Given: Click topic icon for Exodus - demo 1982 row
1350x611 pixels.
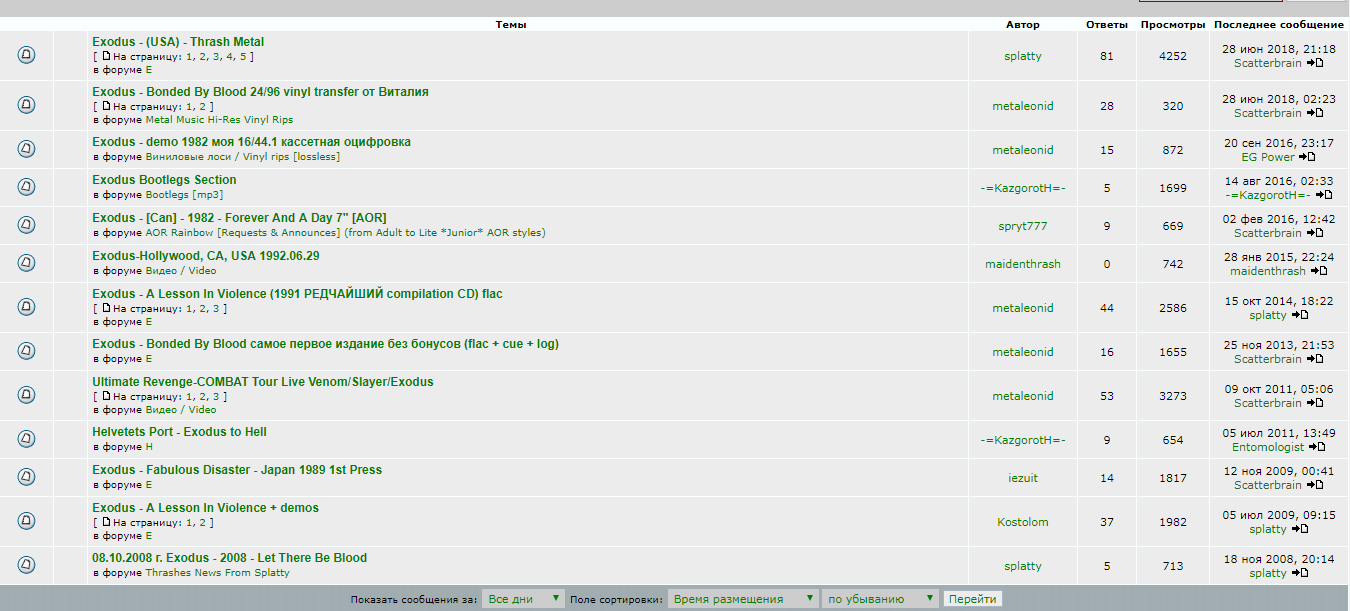Looking at the screenshot, I should [x=27, y=149].
